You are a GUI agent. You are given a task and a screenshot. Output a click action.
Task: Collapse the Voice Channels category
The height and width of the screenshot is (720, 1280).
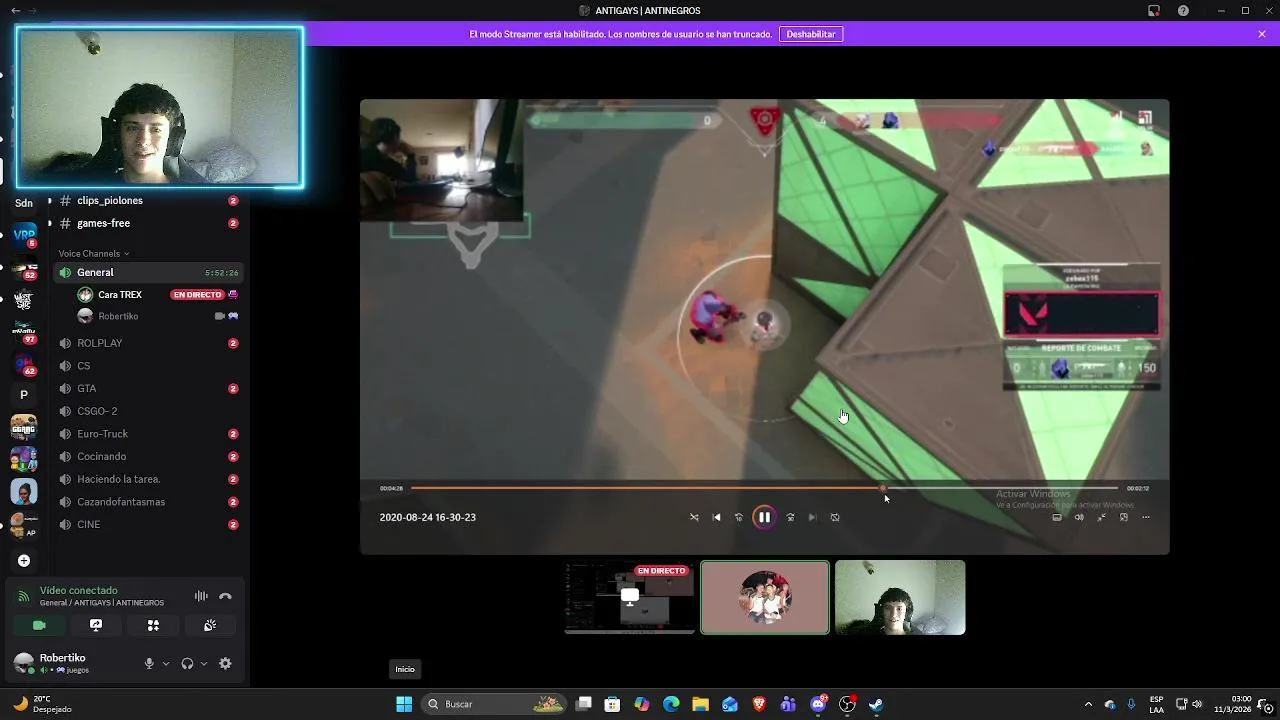(94, 253)
